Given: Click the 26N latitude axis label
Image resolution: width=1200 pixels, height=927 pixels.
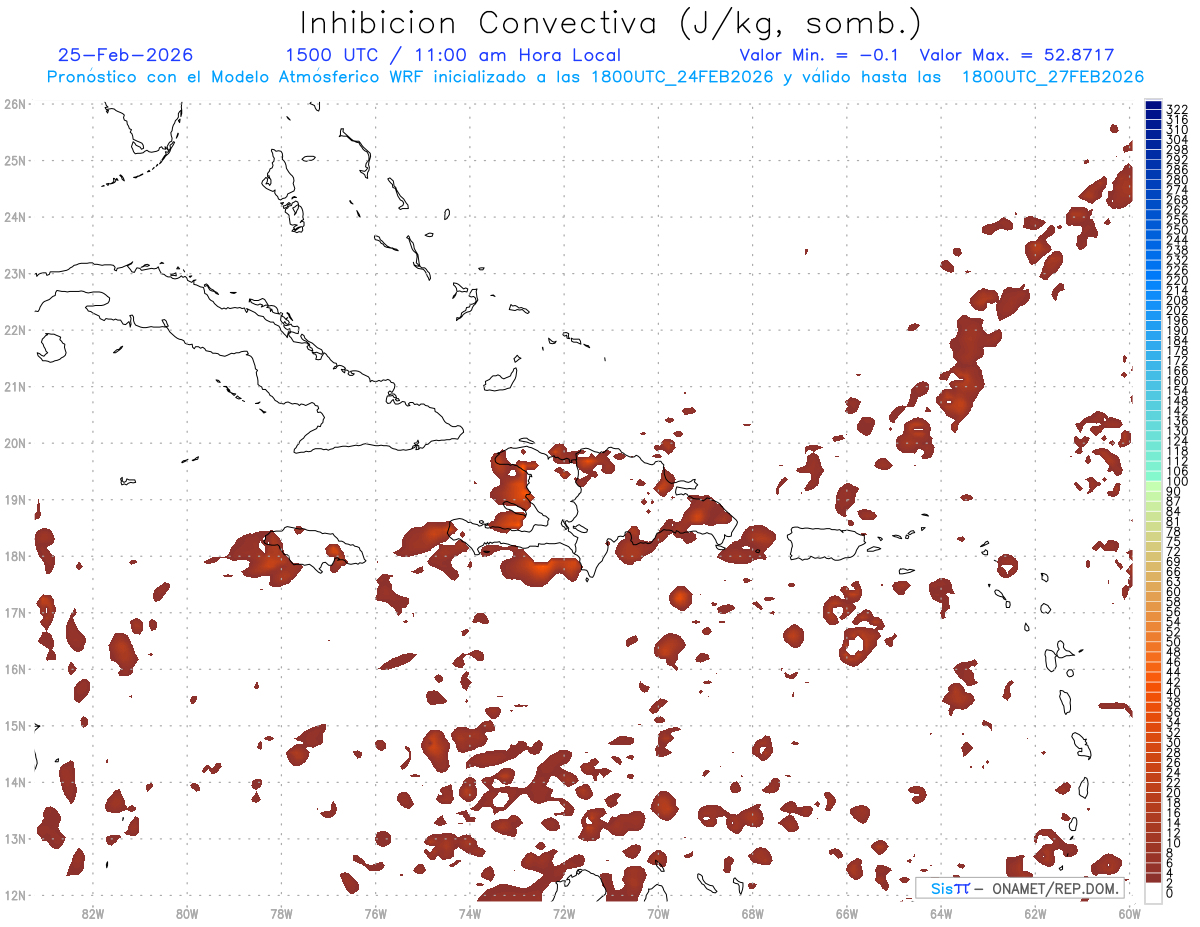Looking at the screenshot, I should click(14, 103).
